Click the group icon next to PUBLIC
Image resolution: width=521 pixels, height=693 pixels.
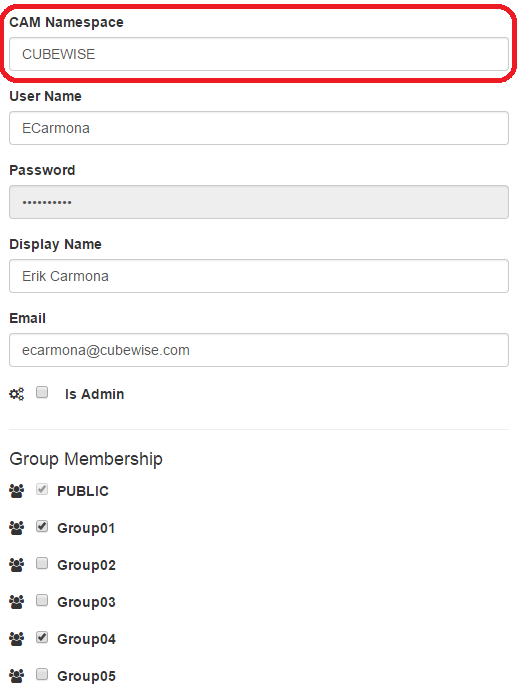(17, 491)
